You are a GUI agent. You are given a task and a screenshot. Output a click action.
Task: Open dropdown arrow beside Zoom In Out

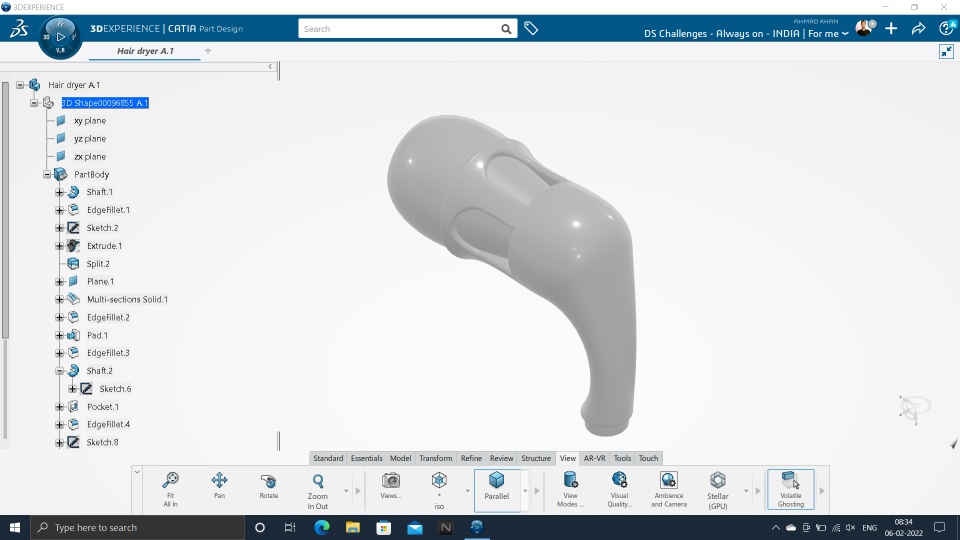click(346, 491)
